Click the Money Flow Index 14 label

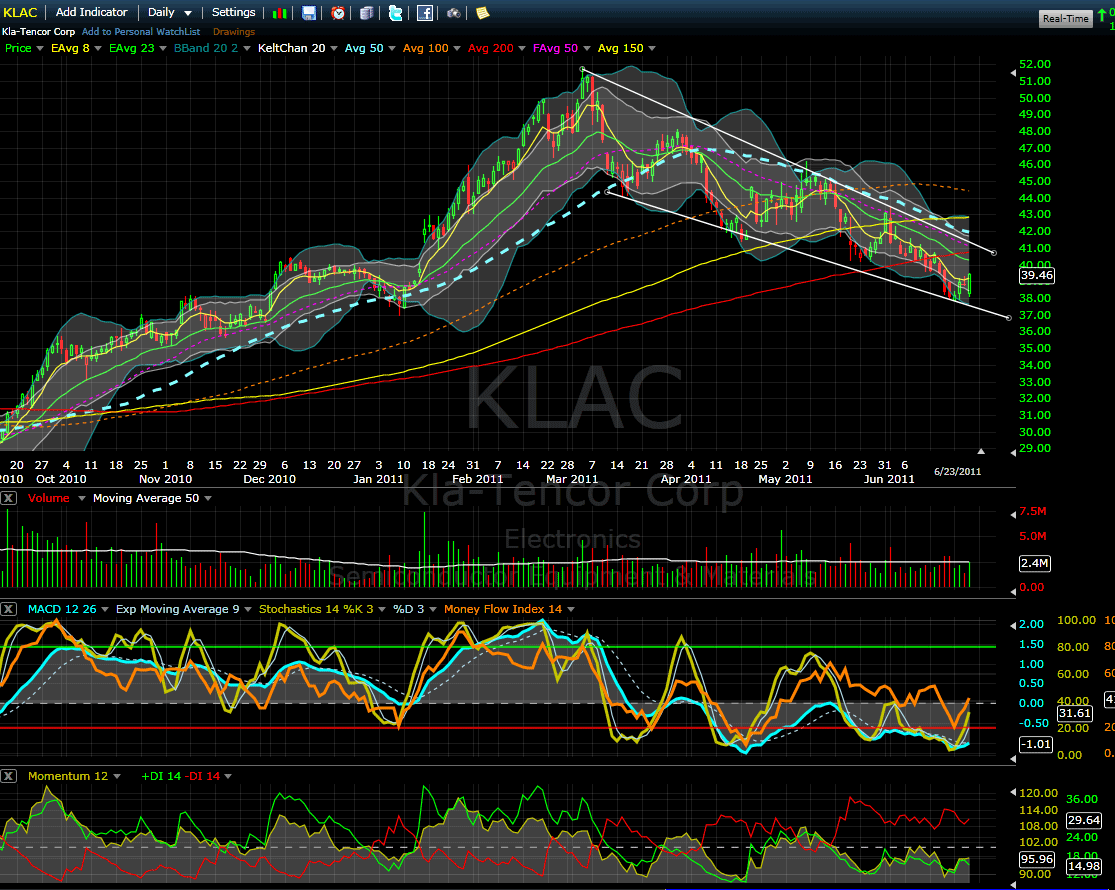[x=503, y=609]
